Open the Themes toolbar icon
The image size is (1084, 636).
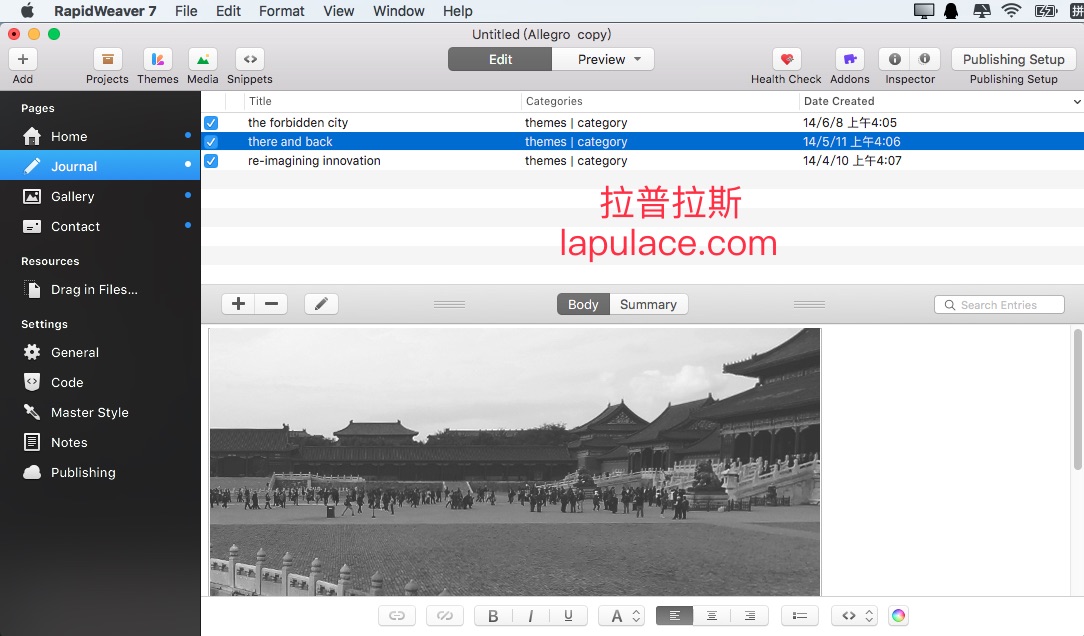tap(158, 59)
